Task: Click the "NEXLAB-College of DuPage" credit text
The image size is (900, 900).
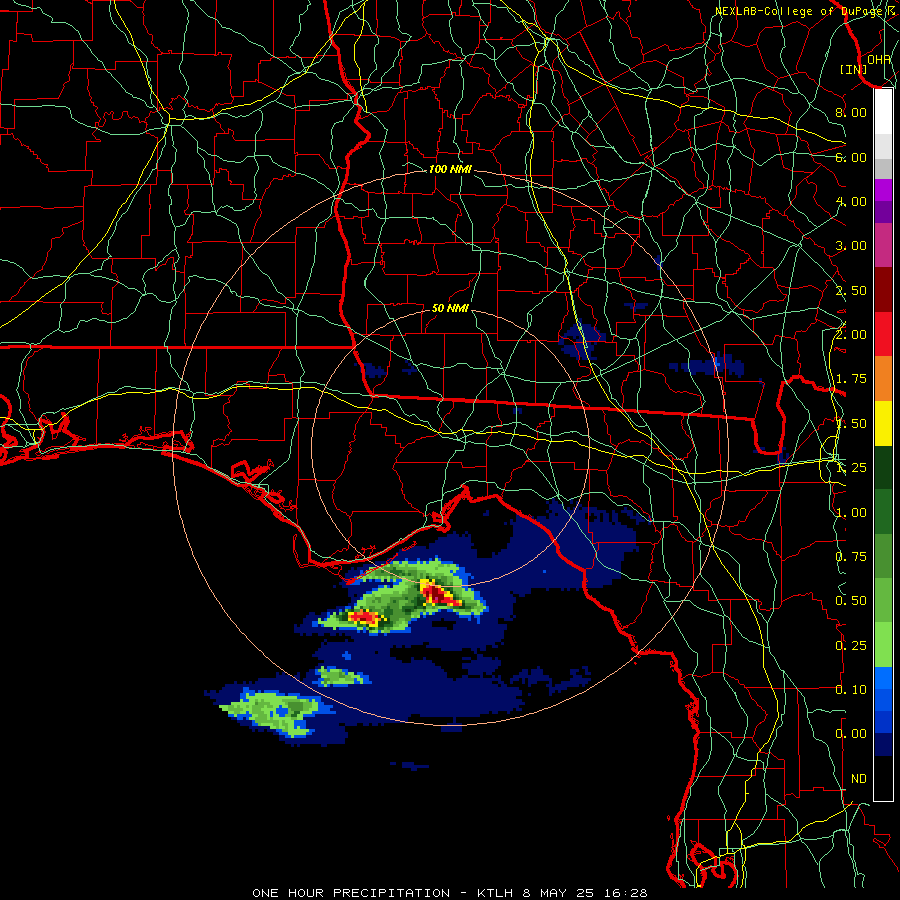Action: click(800, 11)
